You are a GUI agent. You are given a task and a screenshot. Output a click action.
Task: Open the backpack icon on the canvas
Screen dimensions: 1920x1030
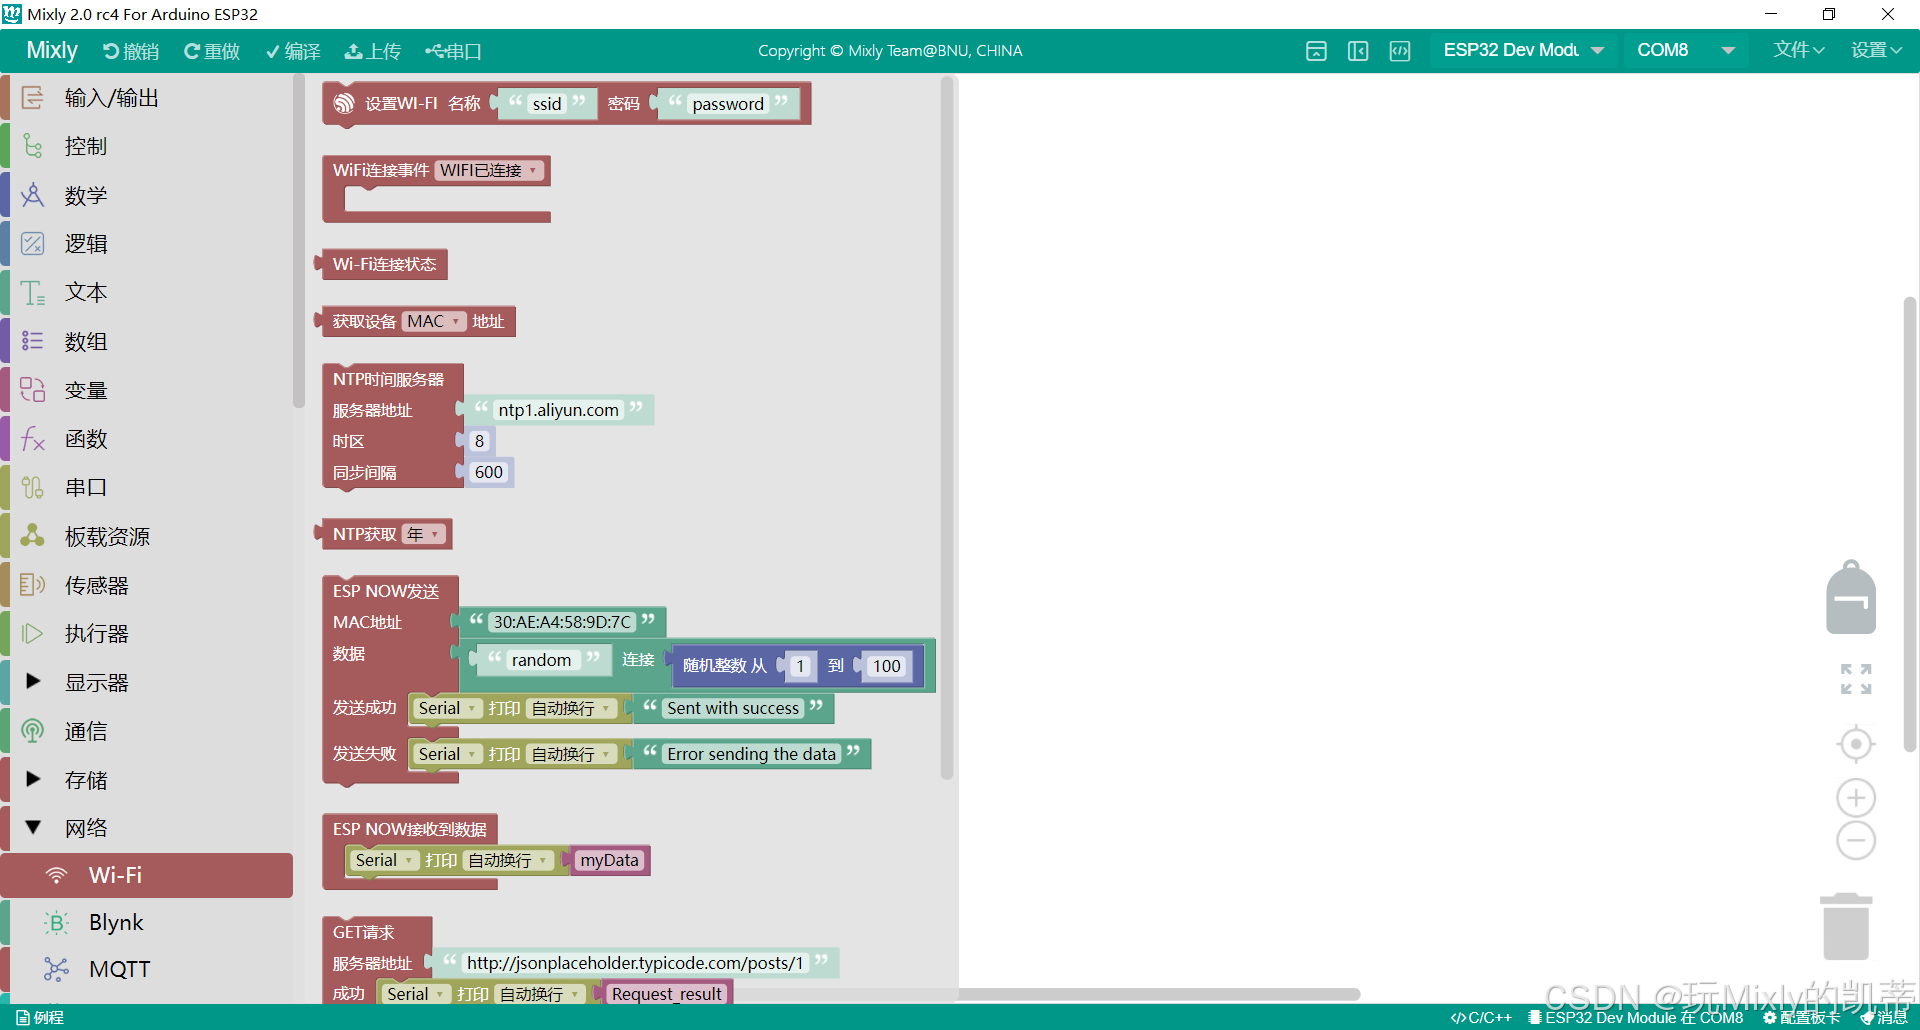pyautogui.click(x=1851, y=597)
